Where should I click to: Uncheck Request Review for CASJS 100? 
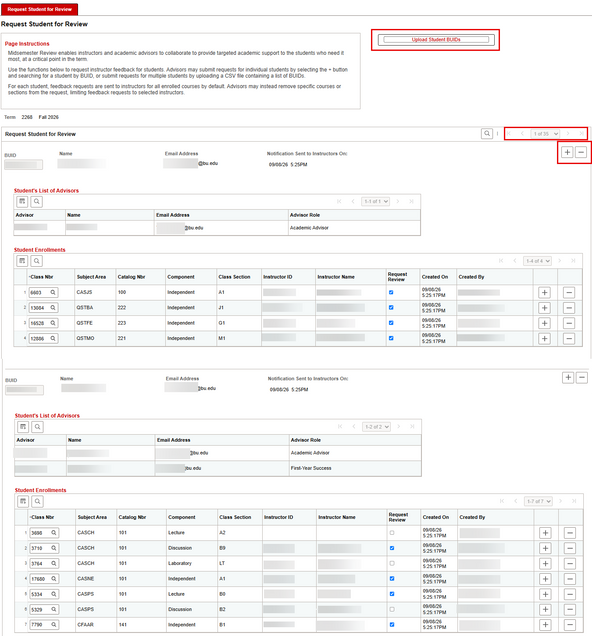(x=391, y=292)
